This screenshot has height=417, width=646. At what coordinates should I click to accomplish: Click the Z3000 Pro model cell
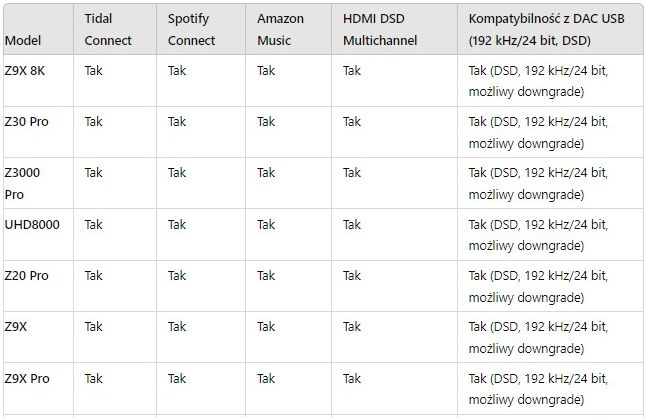(22, 183)
